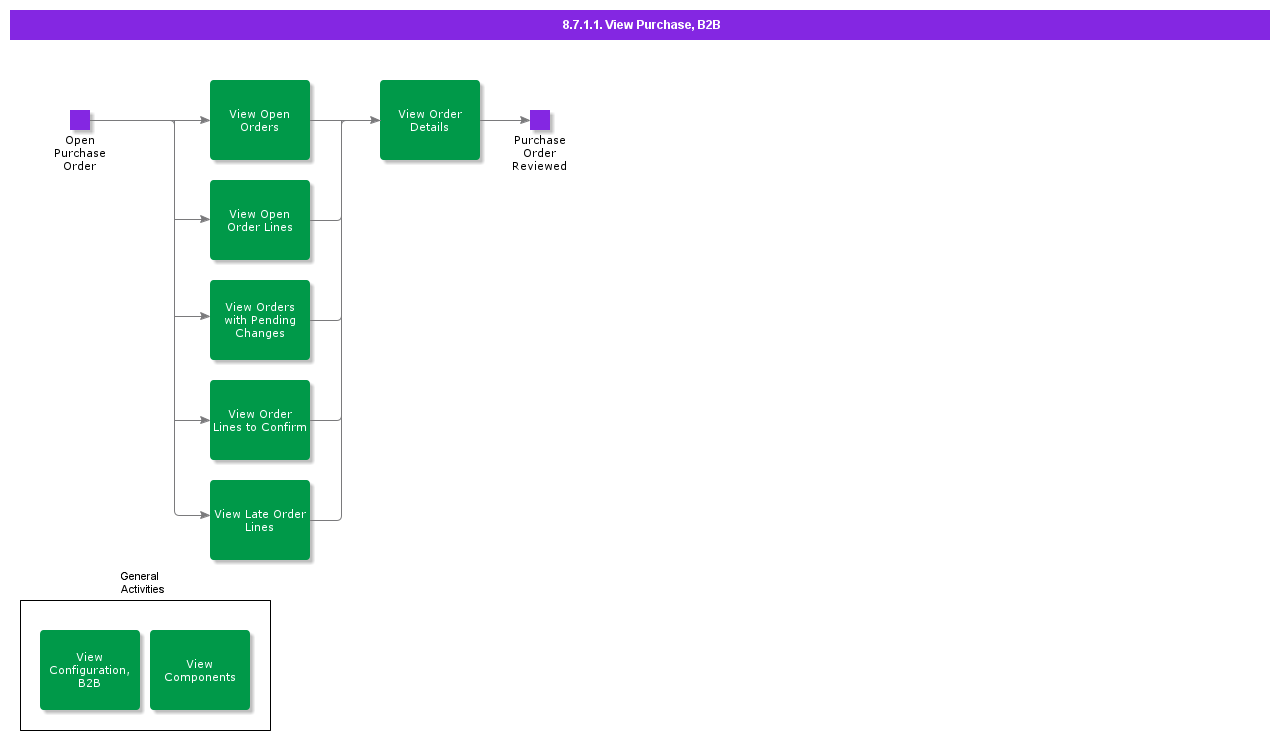Click the Open Purchase Order text label

(80, 154)
